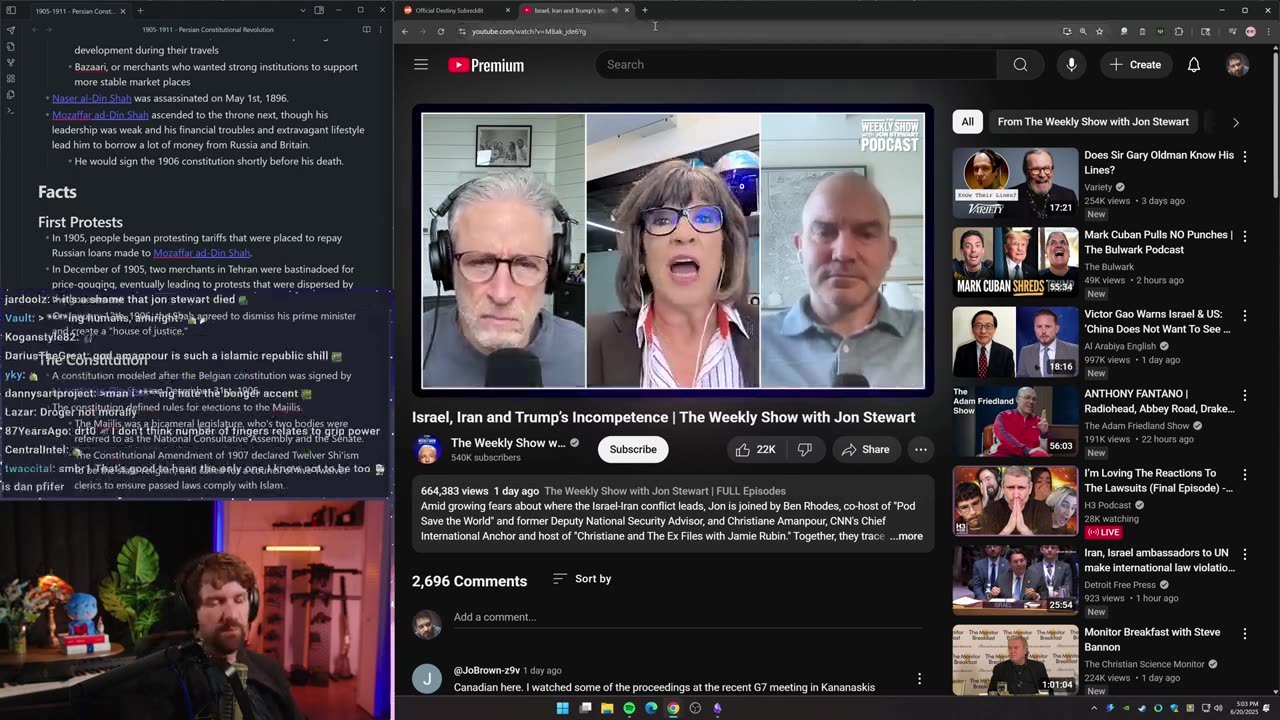This screenshot has width=1280, height=720.
Task: Show hidden system tray icons chevron
Action: [1096, 708]
